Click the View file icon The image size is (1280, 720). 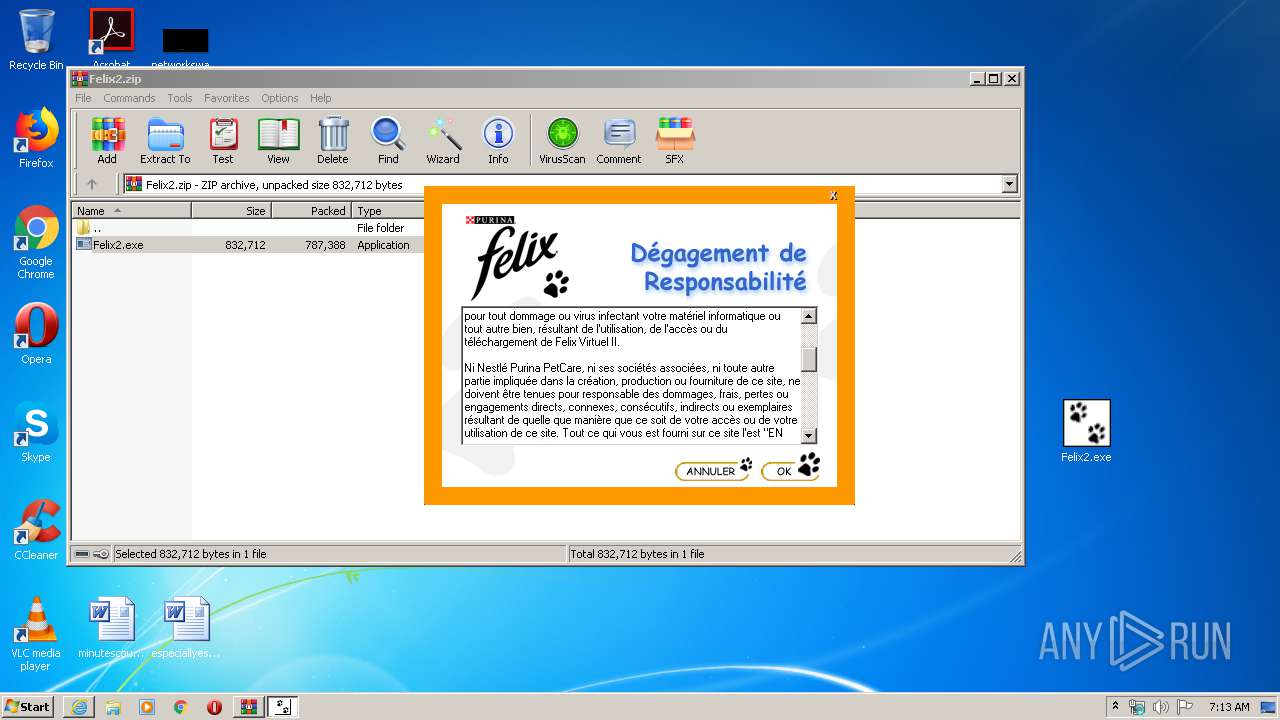point(278,140)
